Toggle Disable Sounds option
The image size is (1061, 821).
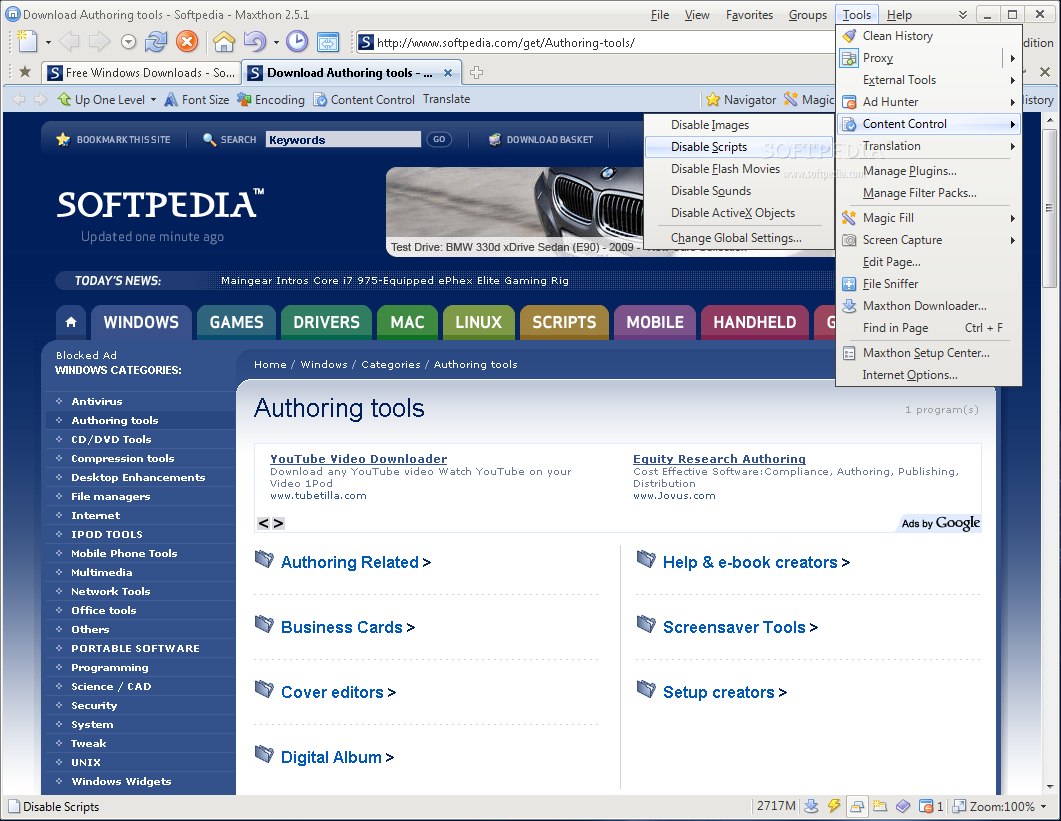(739, 191)
